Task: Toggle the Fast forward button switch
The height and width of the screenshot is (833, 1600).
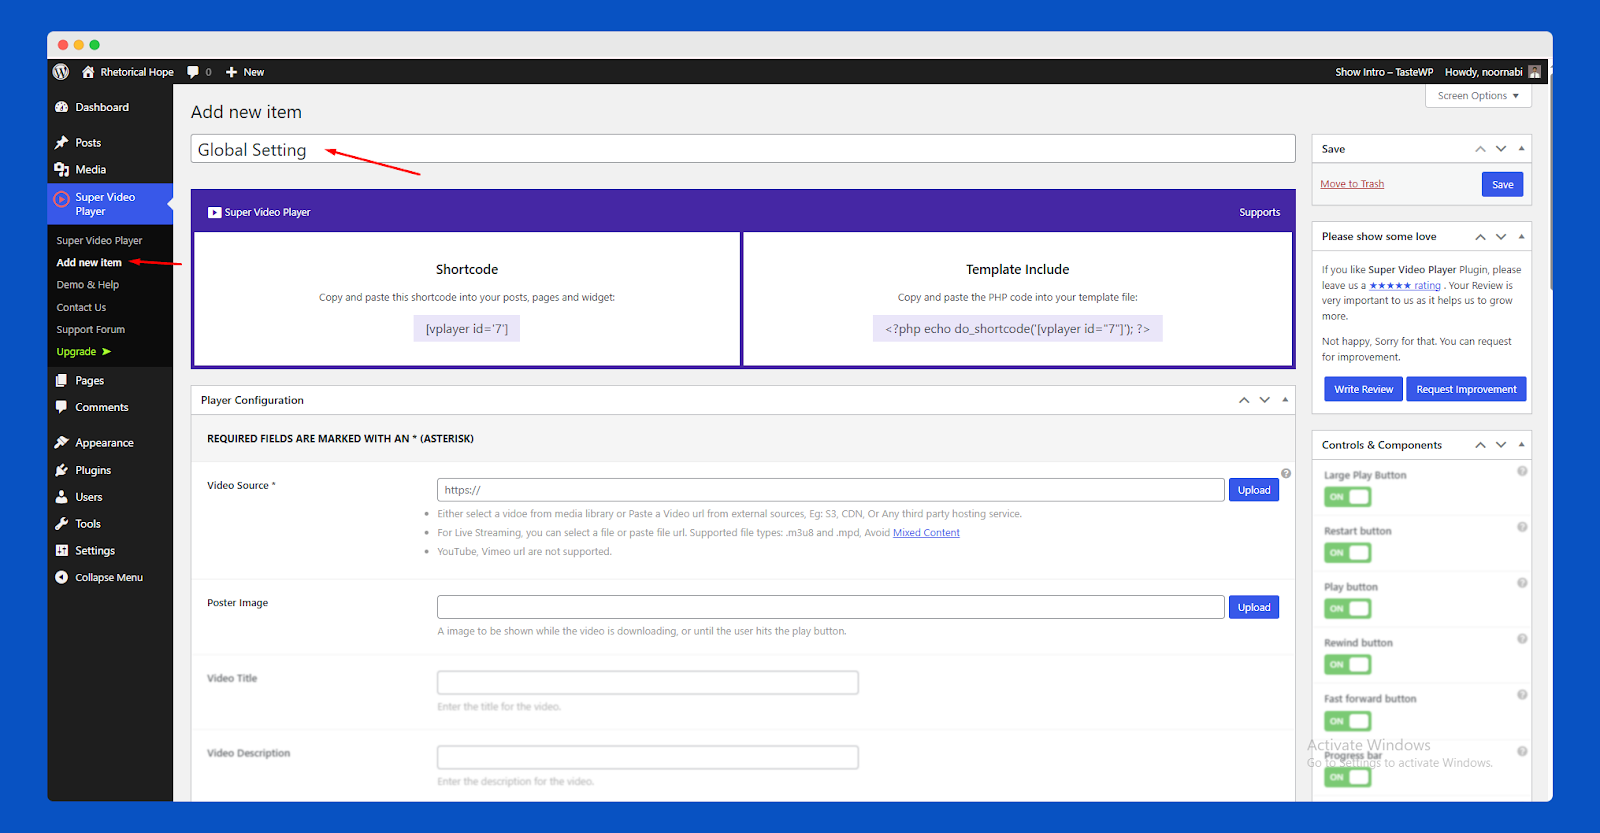Action: 1347,721
